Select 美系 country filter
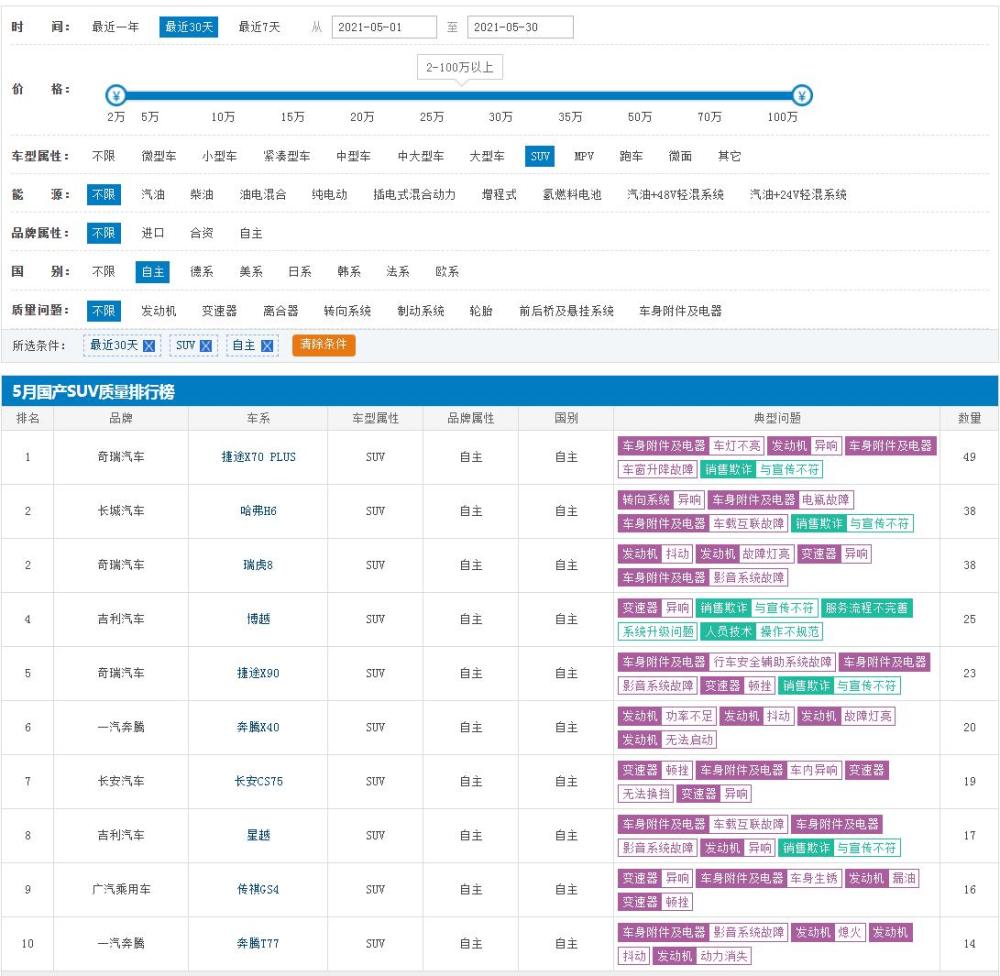This screenshot has width=1000, height=976. [251, 272]
